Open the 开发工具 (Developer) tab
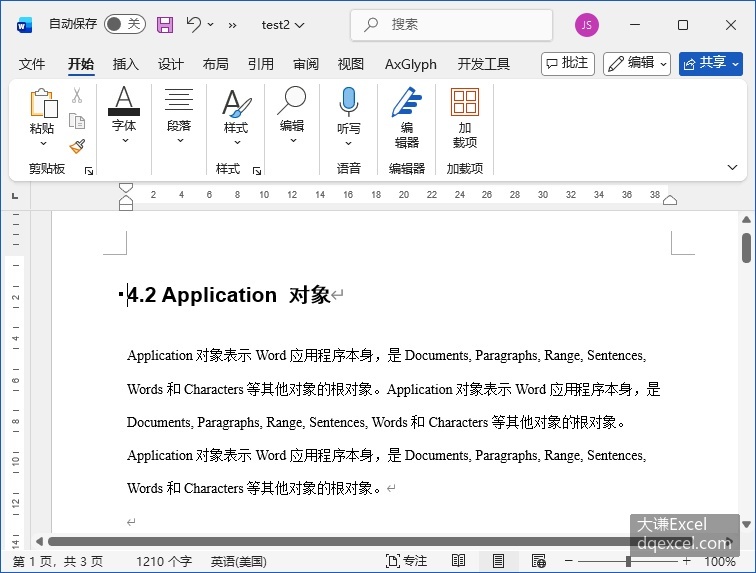 (x=484, y=64)
